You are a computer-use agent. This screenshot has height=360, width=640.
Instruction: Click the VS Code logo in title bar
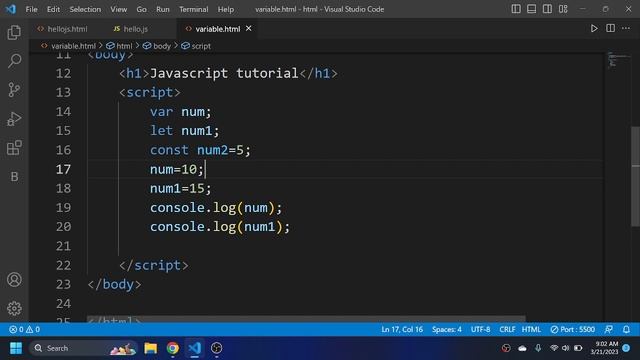click(x=11, y=9)
